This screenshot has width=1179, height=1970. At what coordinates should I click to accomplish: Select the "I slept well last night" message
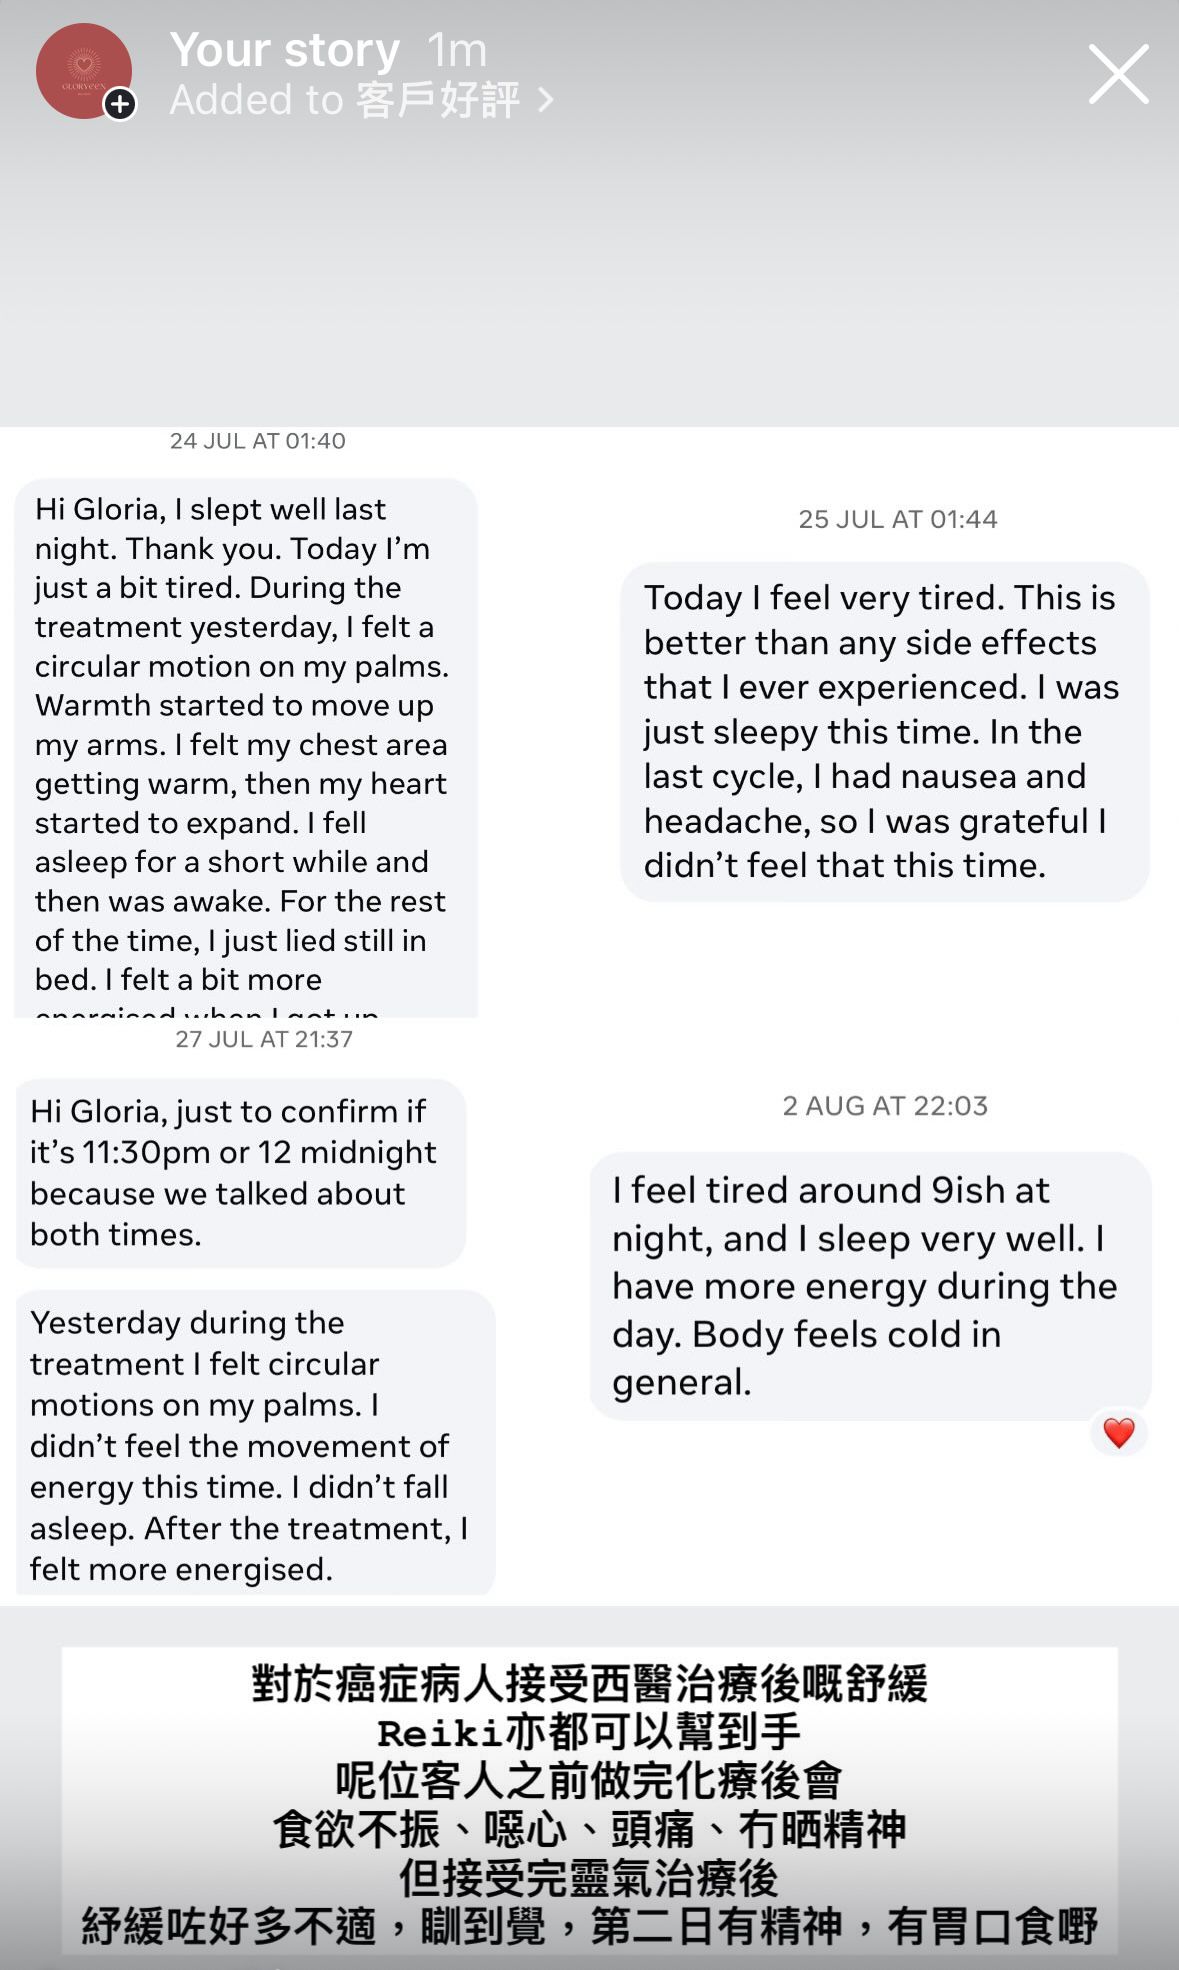[x=245, y=745]
